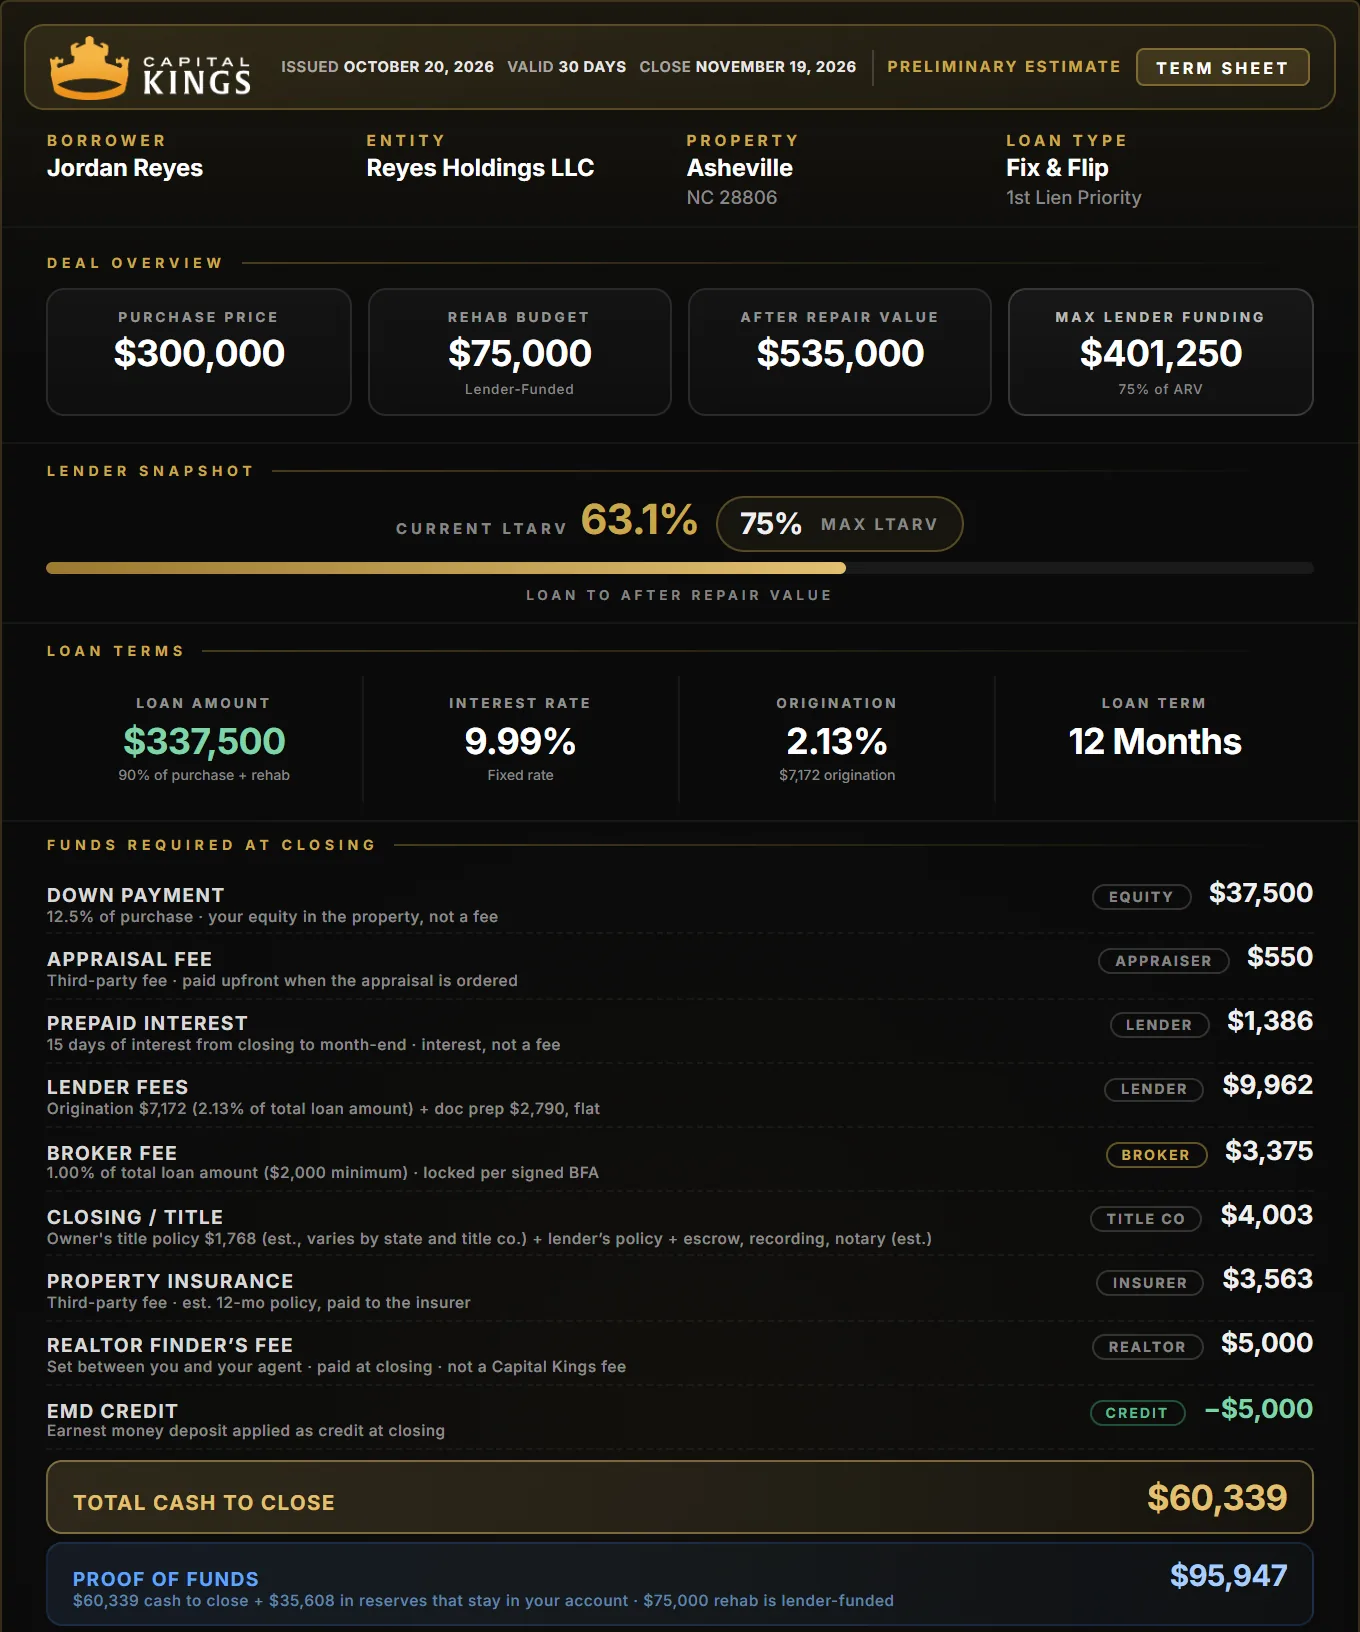Image resolution: width=1360 pixels, height=1632 pixels.
Task: Click the down payment amount $37,500
Action: click(1261, 893)
